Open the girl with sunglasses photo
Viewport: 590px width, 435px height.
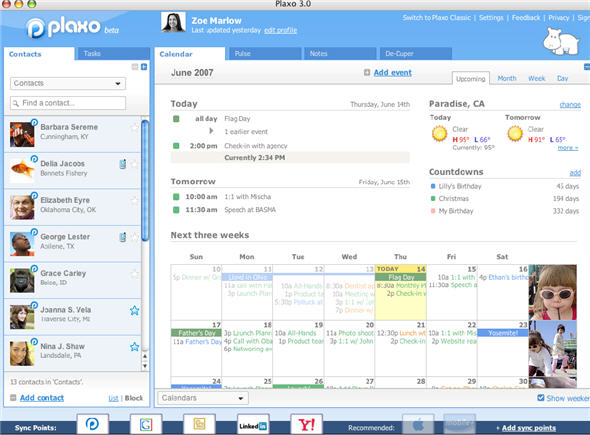pos(553,292)
